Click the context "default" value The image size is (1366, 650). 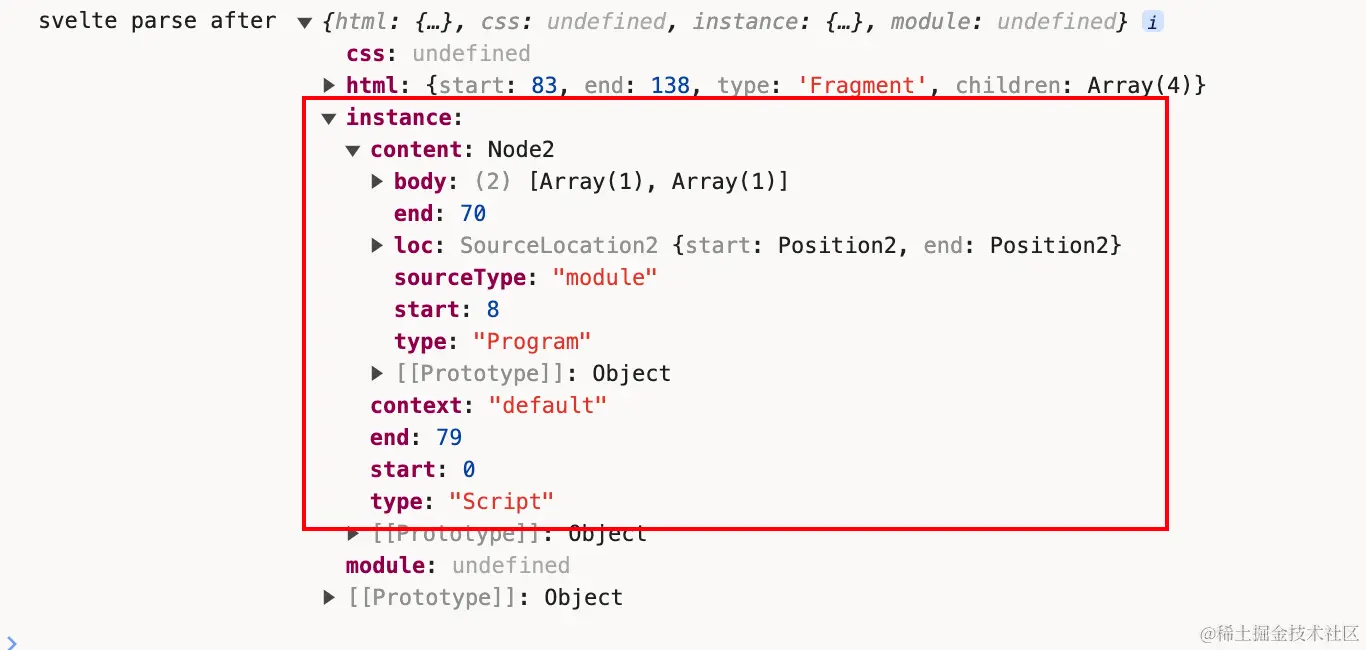[548, 406]
